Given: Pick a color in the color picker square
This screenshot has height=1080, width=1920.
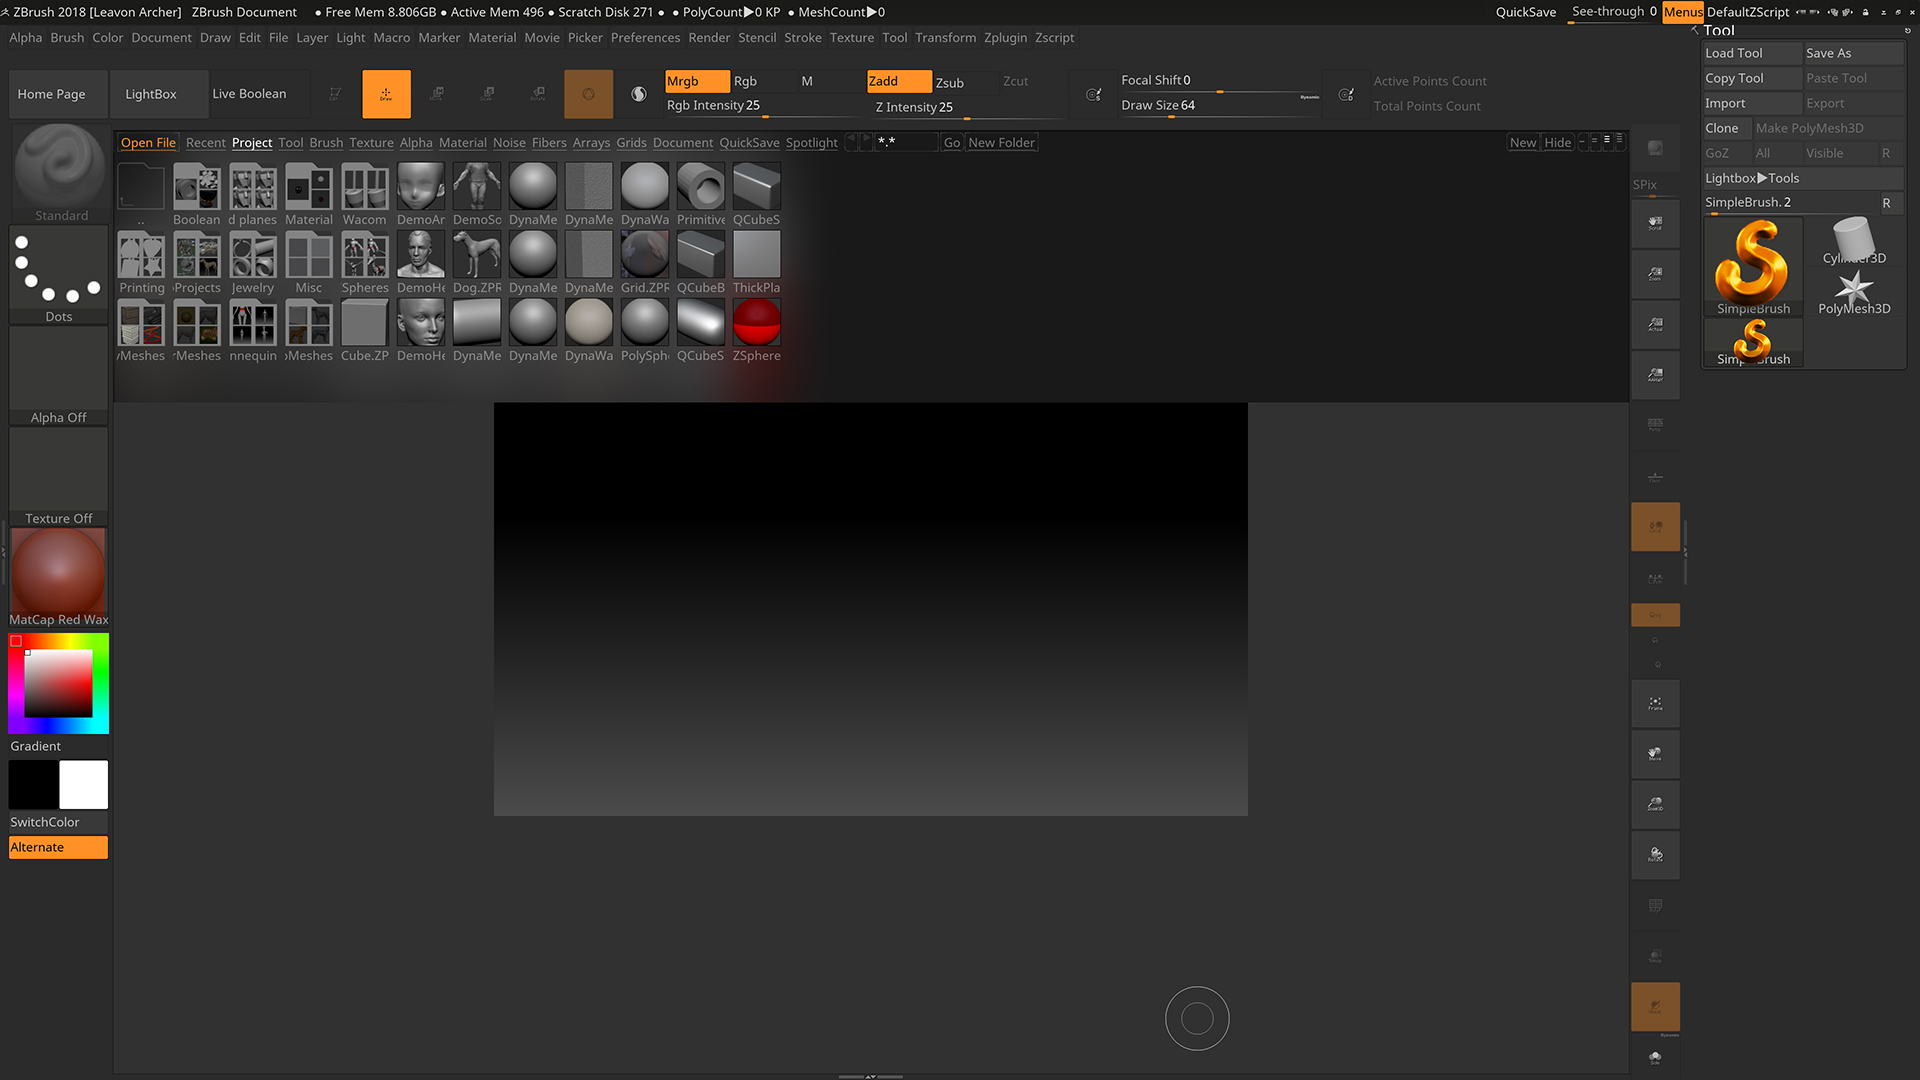Looking at the screenshot, I should coord(58,683).
